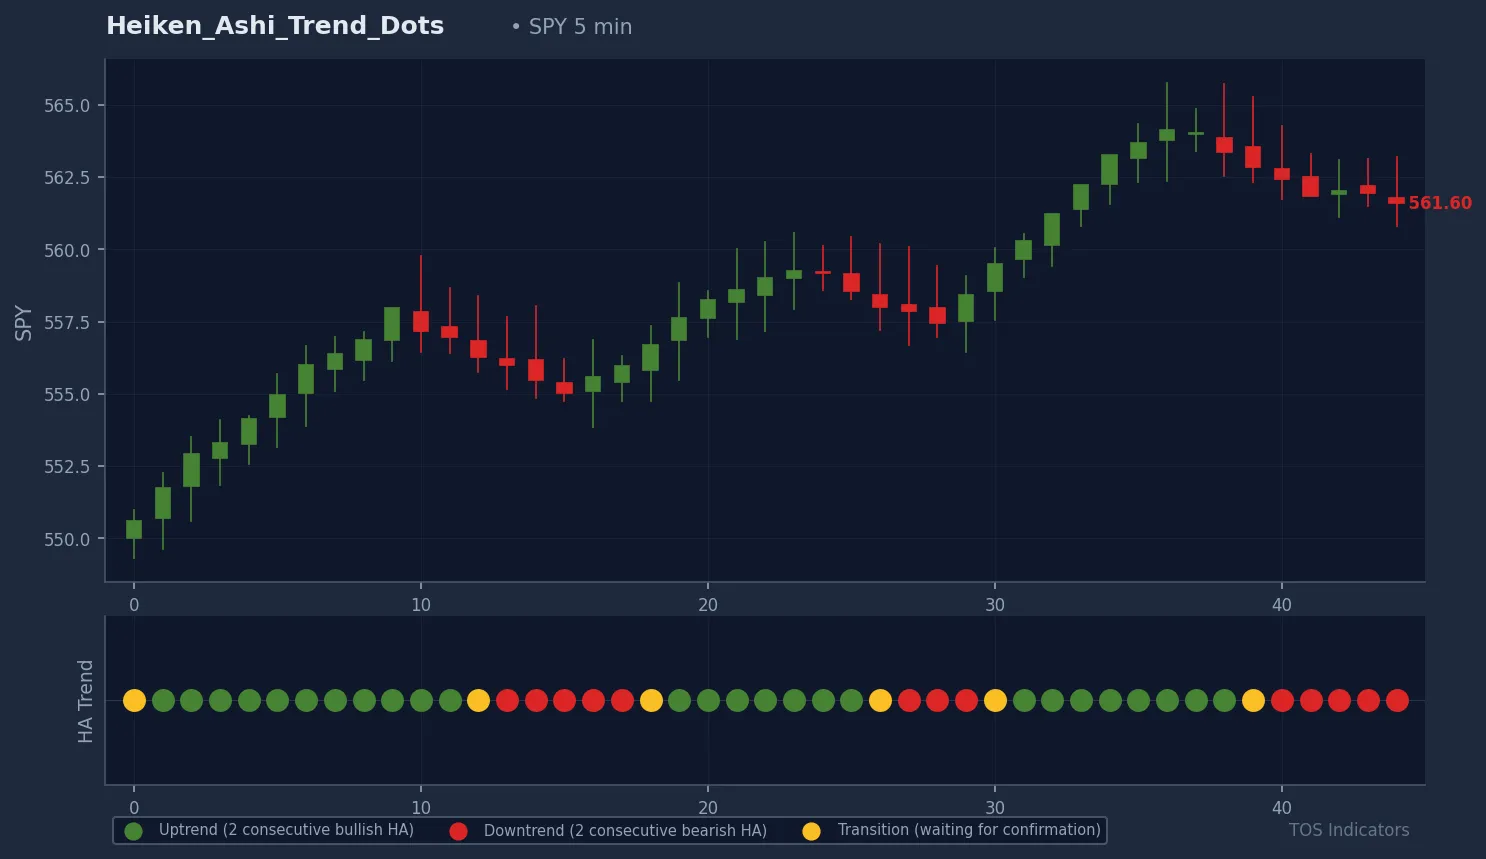
Task: Click the yellow transition dot at bar 30
Action: 995,700
